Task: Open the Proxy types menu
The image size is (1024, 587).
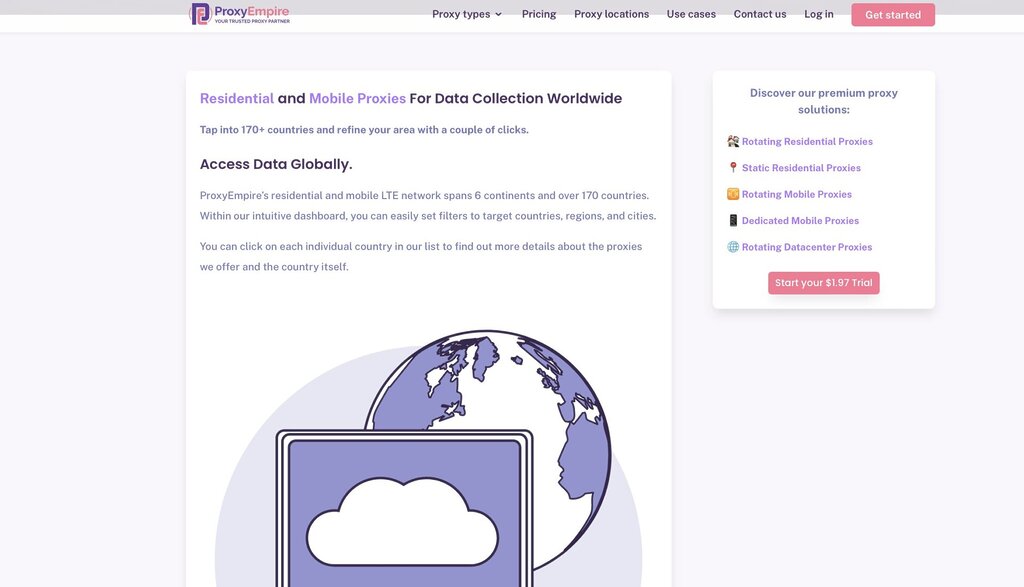Action: pyautogui.click(x=467, y=14)
